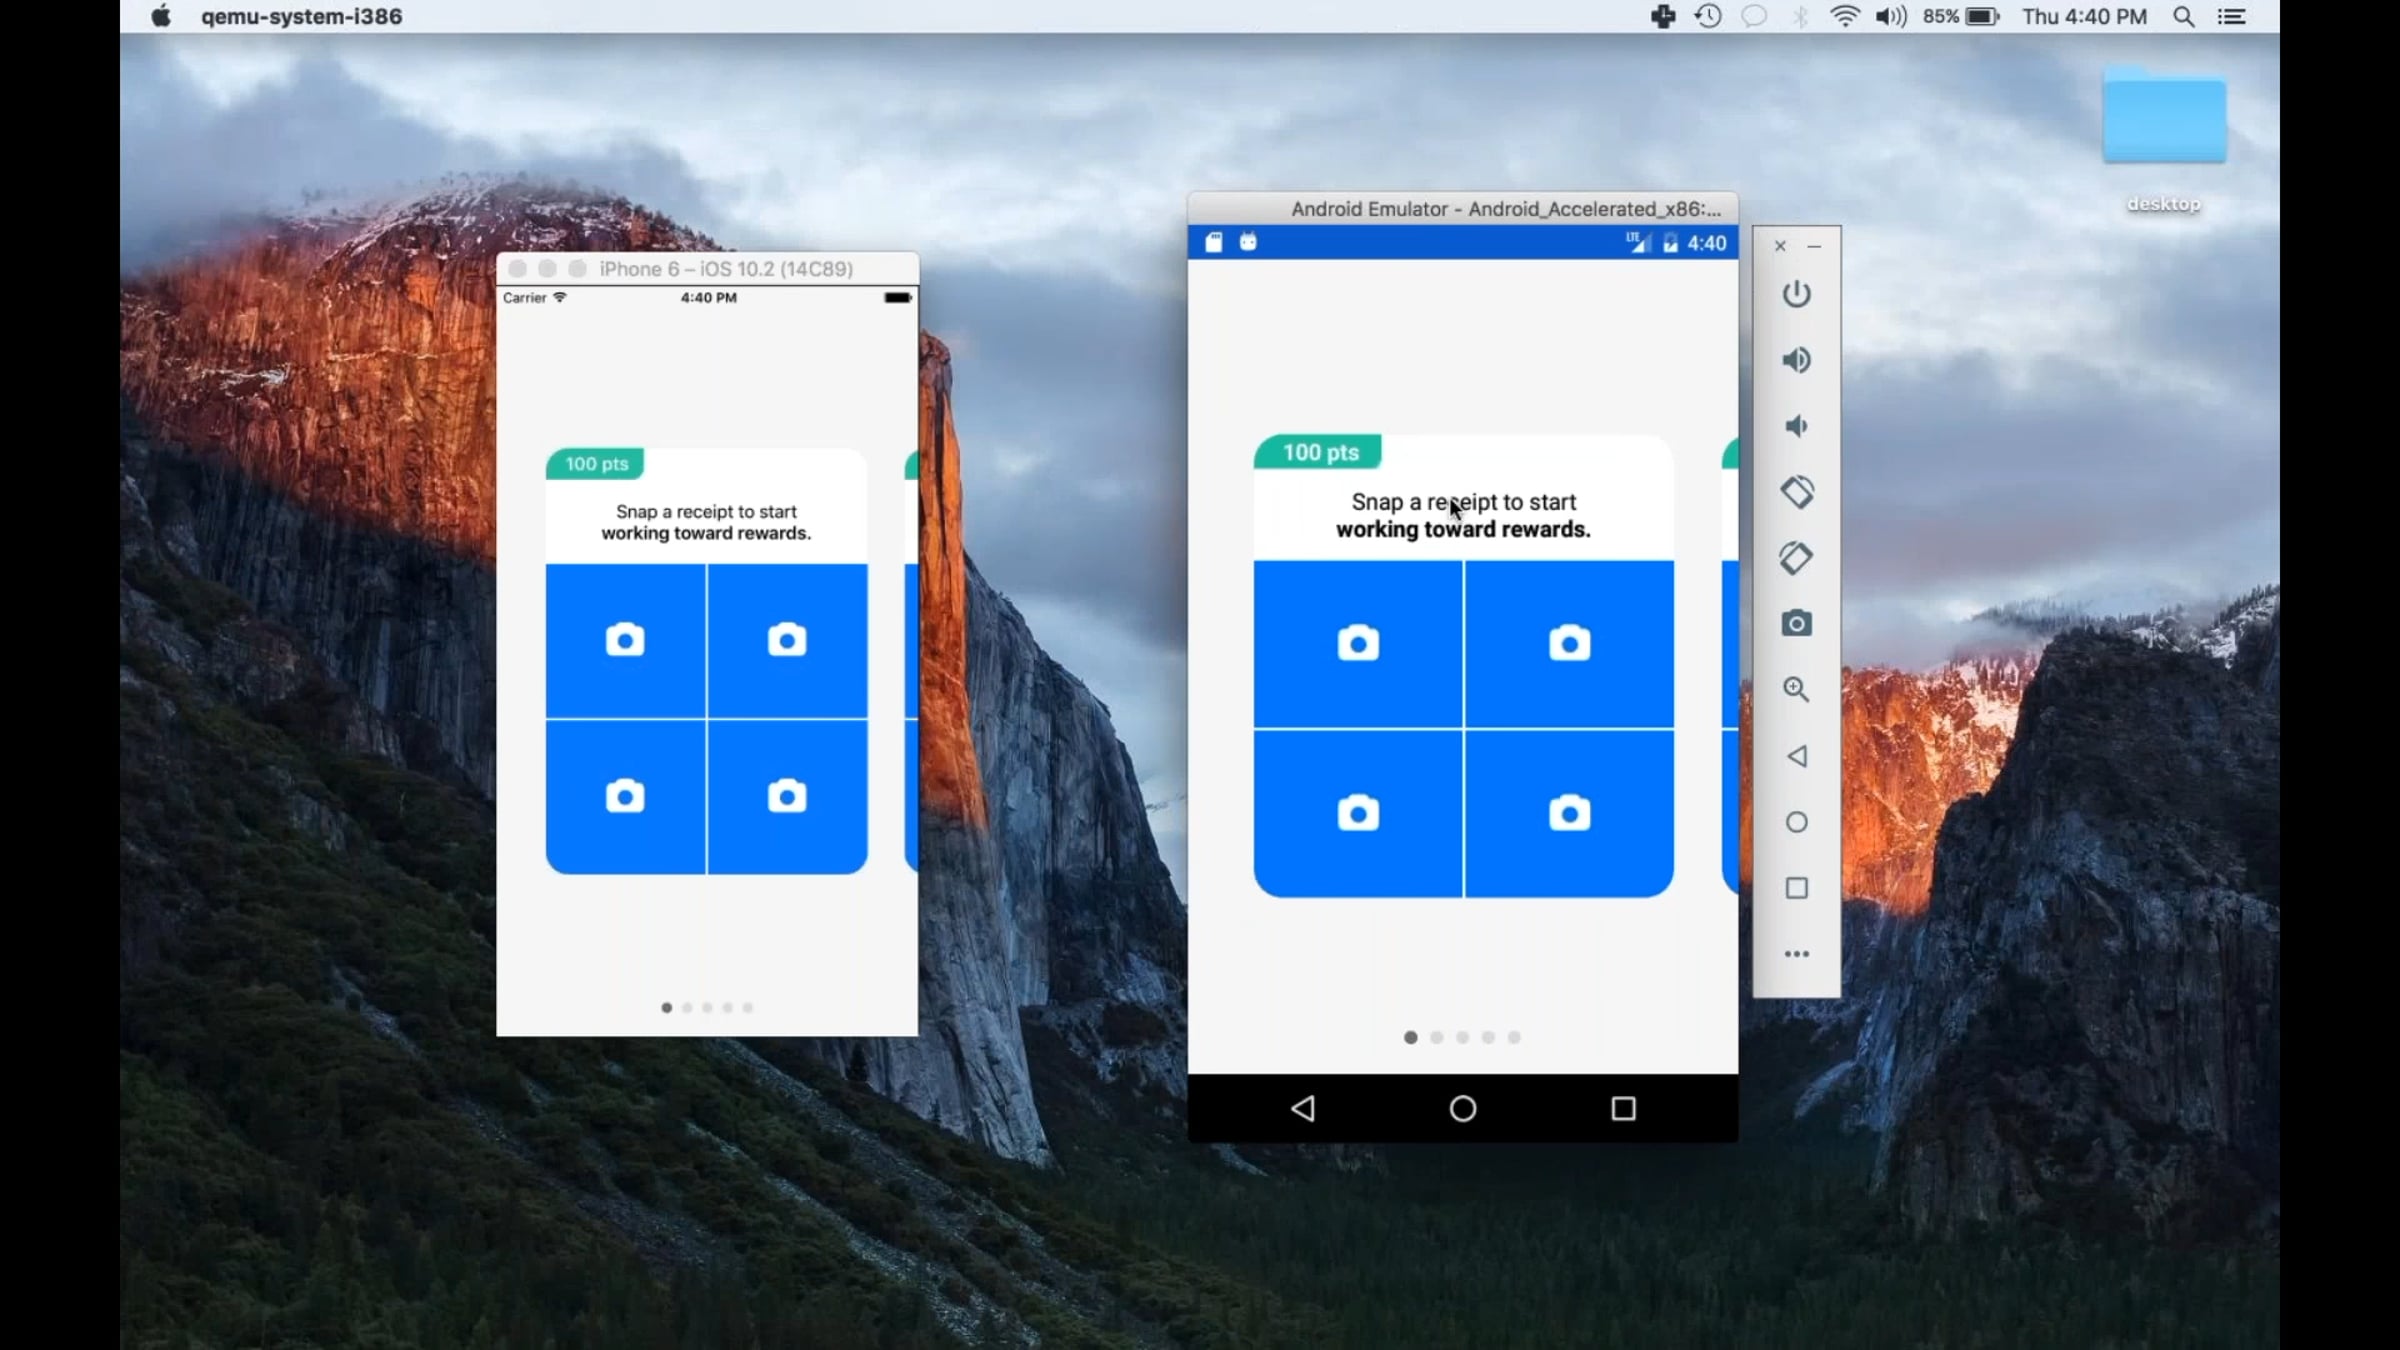Viewport: 2400px width, 1350px height.
Task: Click the emulator volume up icon
Action: [x=1796, y=360]
